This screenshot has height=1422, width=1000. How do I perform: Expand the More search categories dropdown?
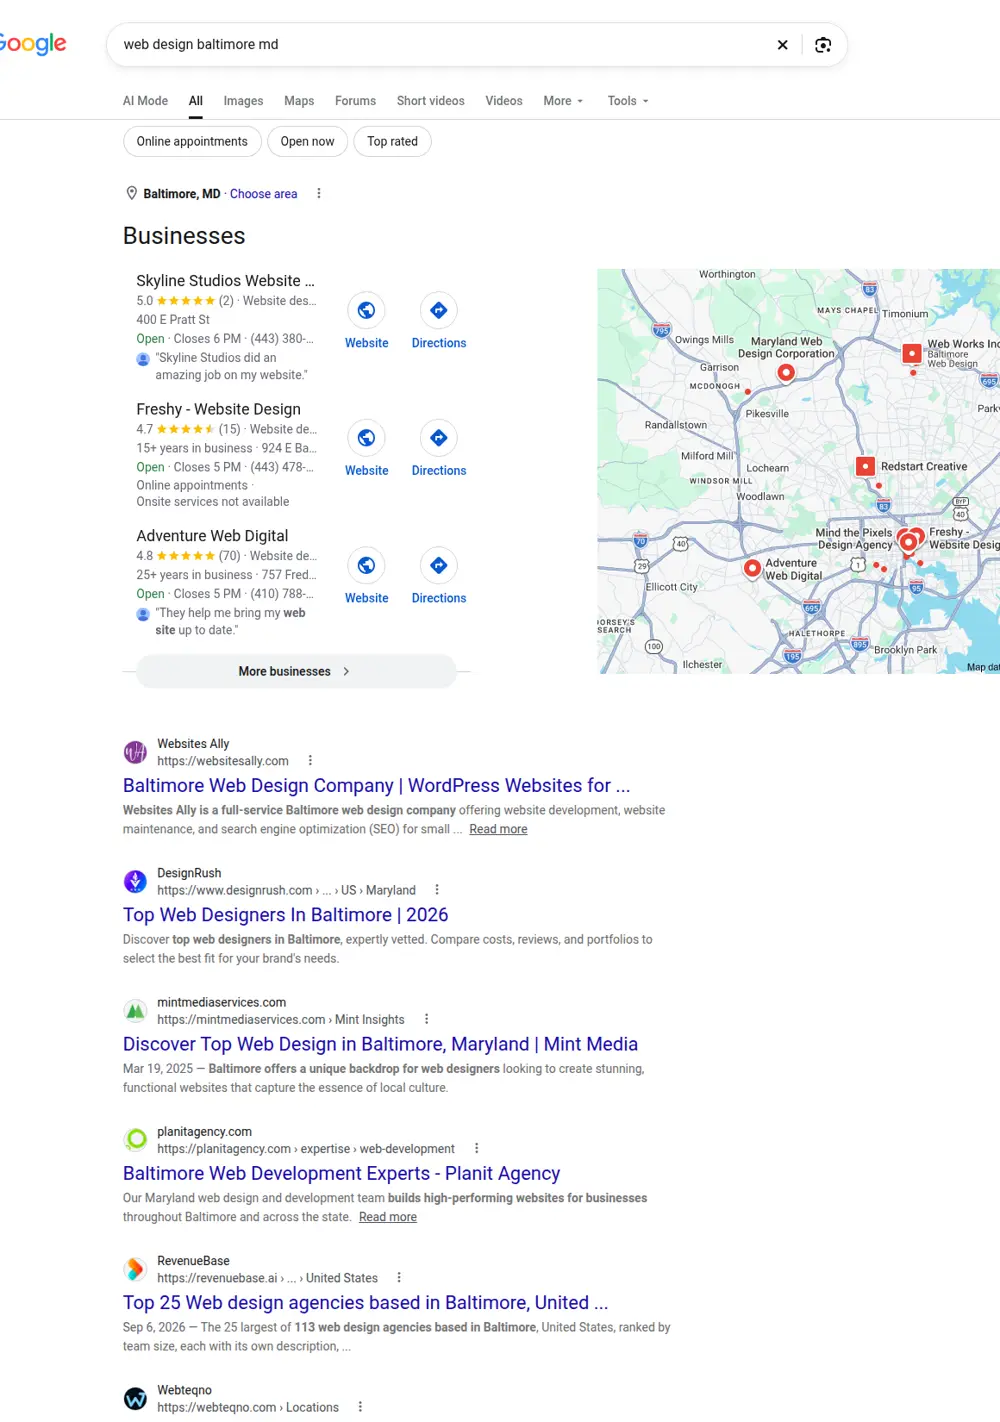click(563, 101)
